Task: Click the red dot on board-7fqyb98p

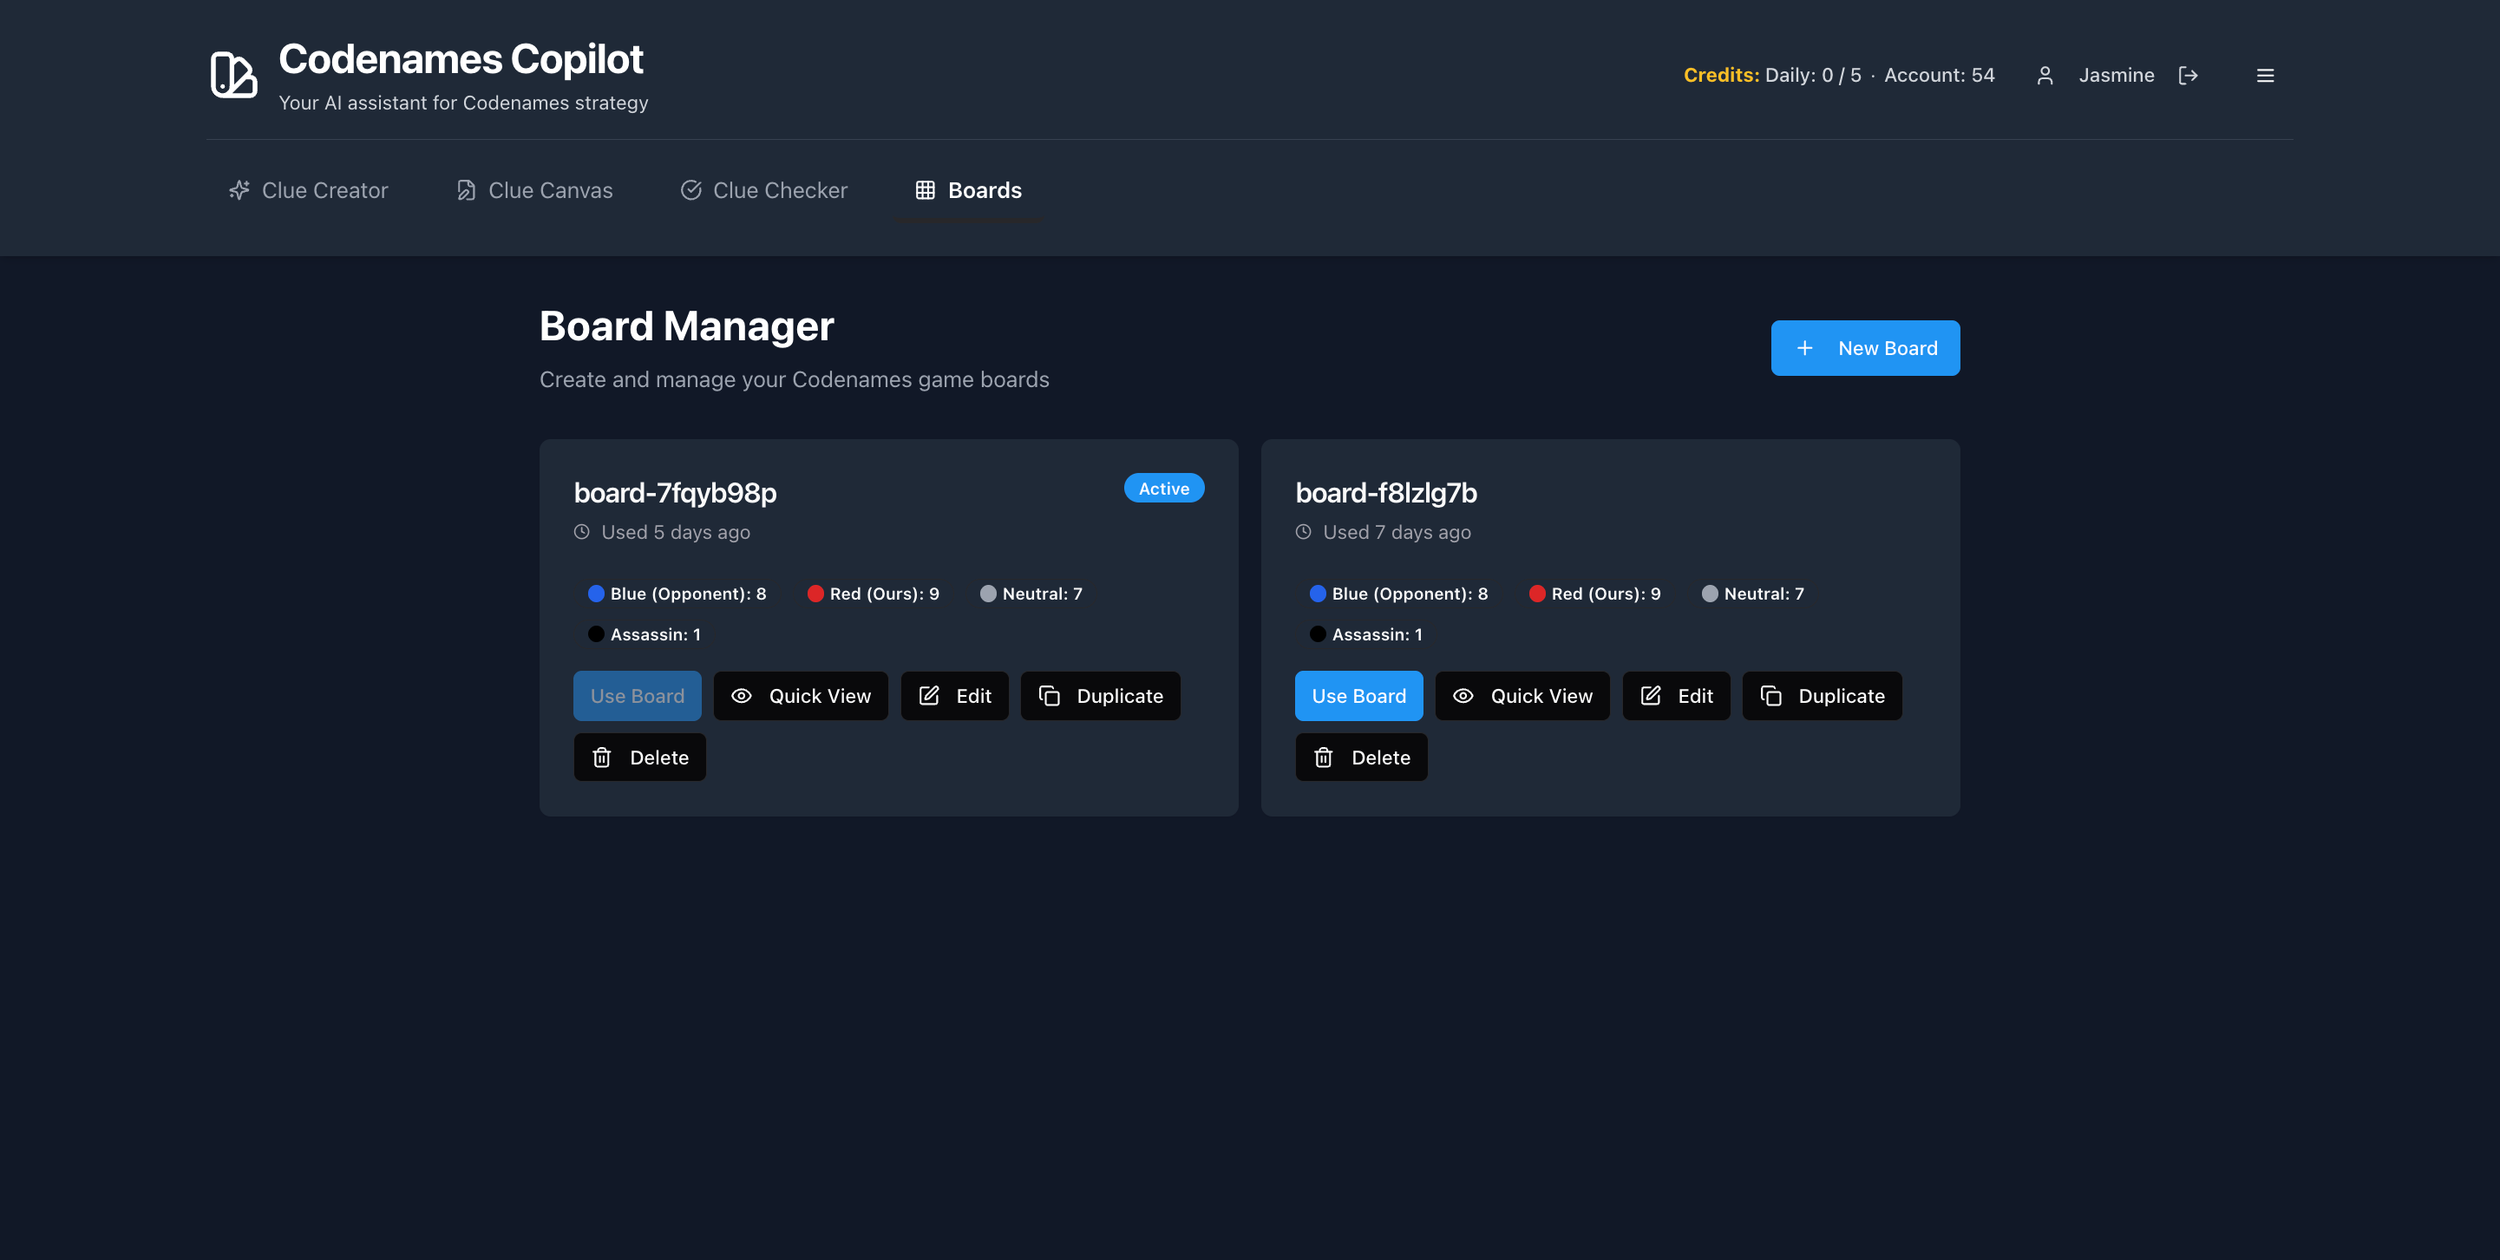Action: point(815,594)
